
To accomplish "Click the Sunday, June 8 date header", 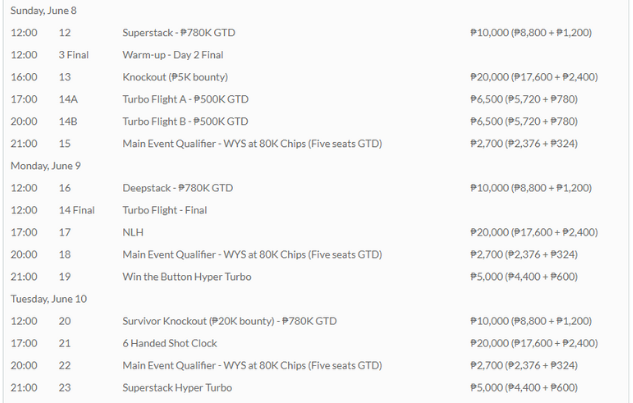I will click(x=44, y=10).
